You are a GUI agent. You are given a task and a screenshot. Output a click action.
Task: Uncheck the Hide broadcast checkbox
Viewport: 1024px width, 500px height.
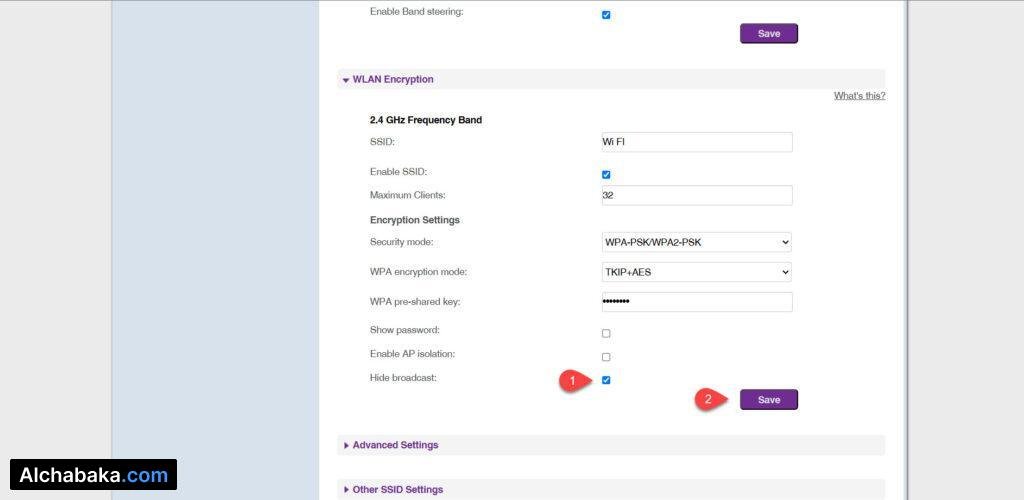coord(606,380)
